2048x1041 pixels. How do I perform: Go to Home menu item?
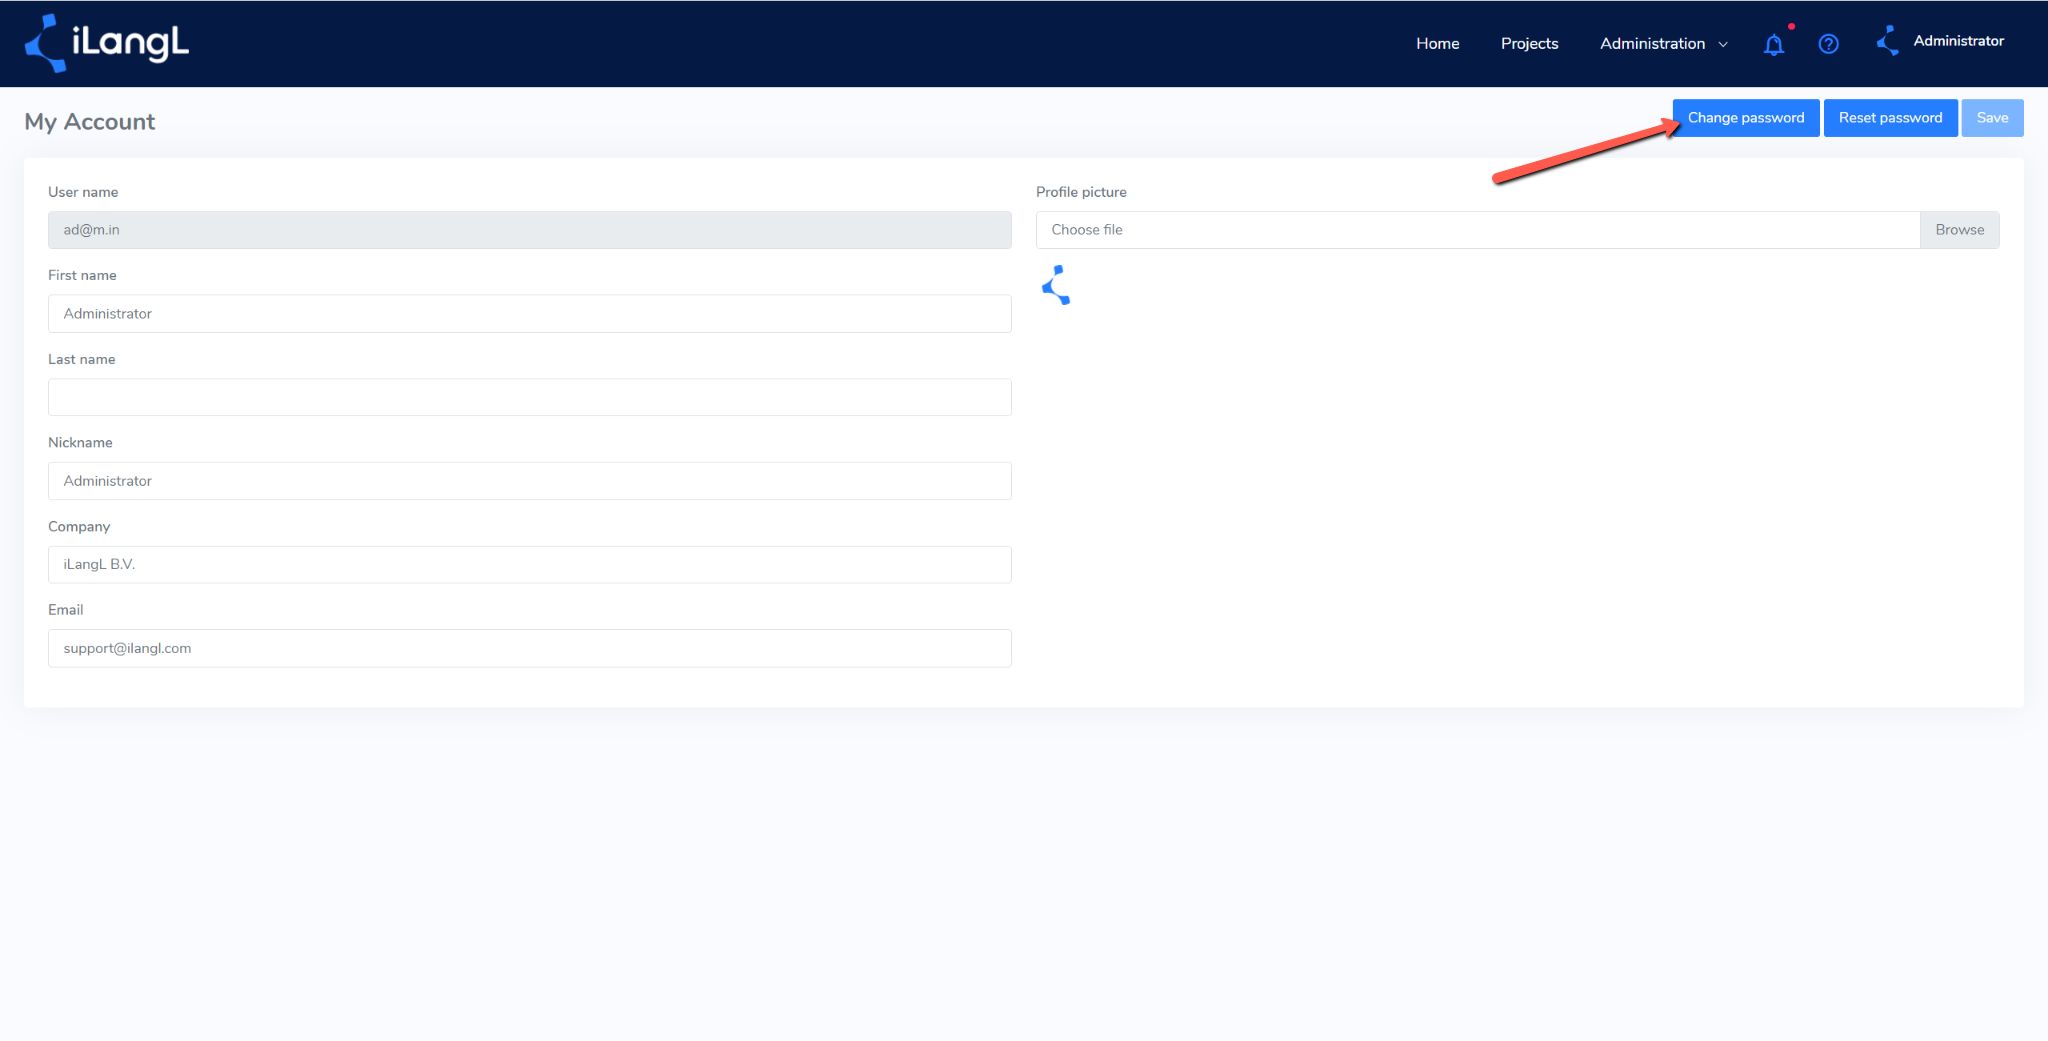tap(1437, 44)
